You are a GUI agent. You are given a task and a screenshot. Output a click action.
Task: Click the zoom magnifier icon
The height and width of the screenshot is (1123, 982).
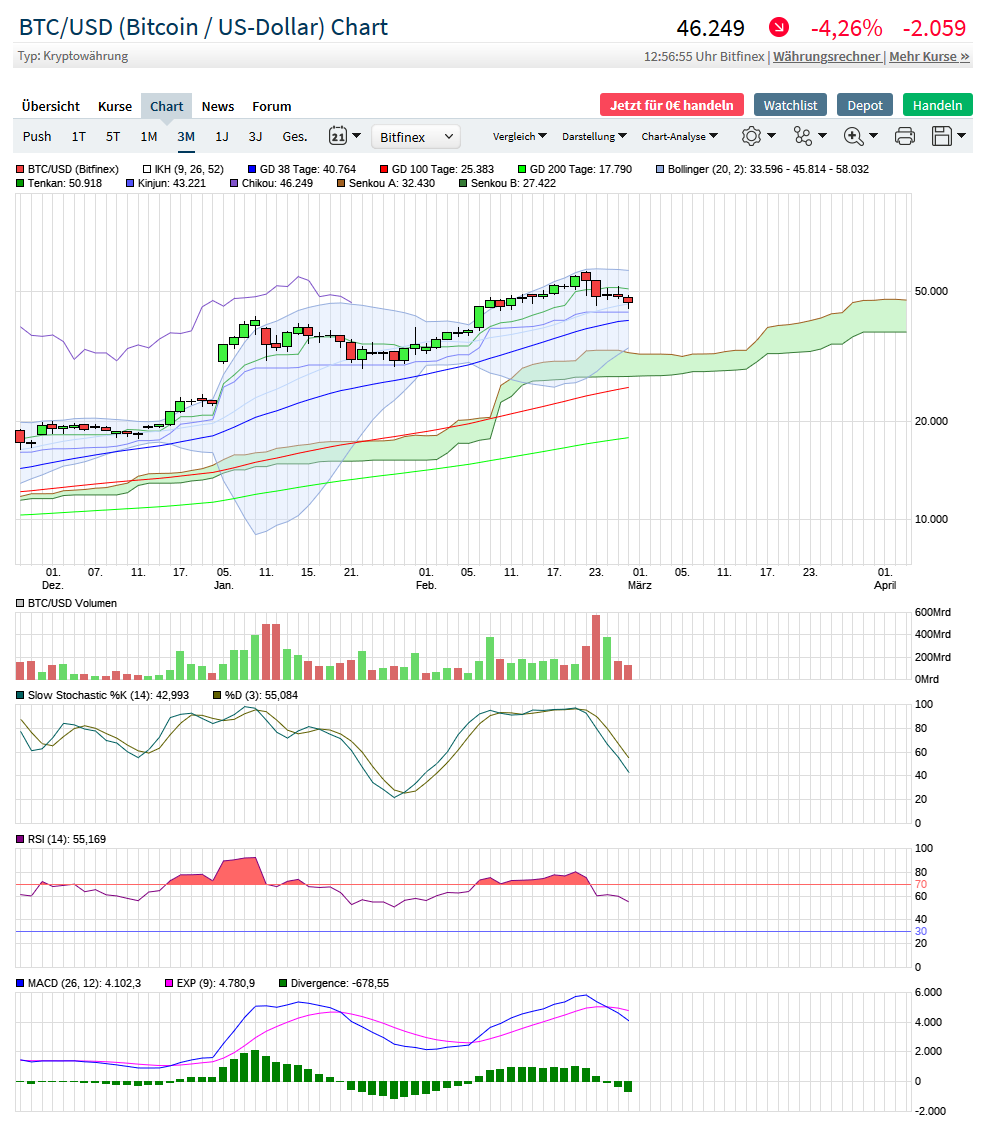tap(853, 136)
